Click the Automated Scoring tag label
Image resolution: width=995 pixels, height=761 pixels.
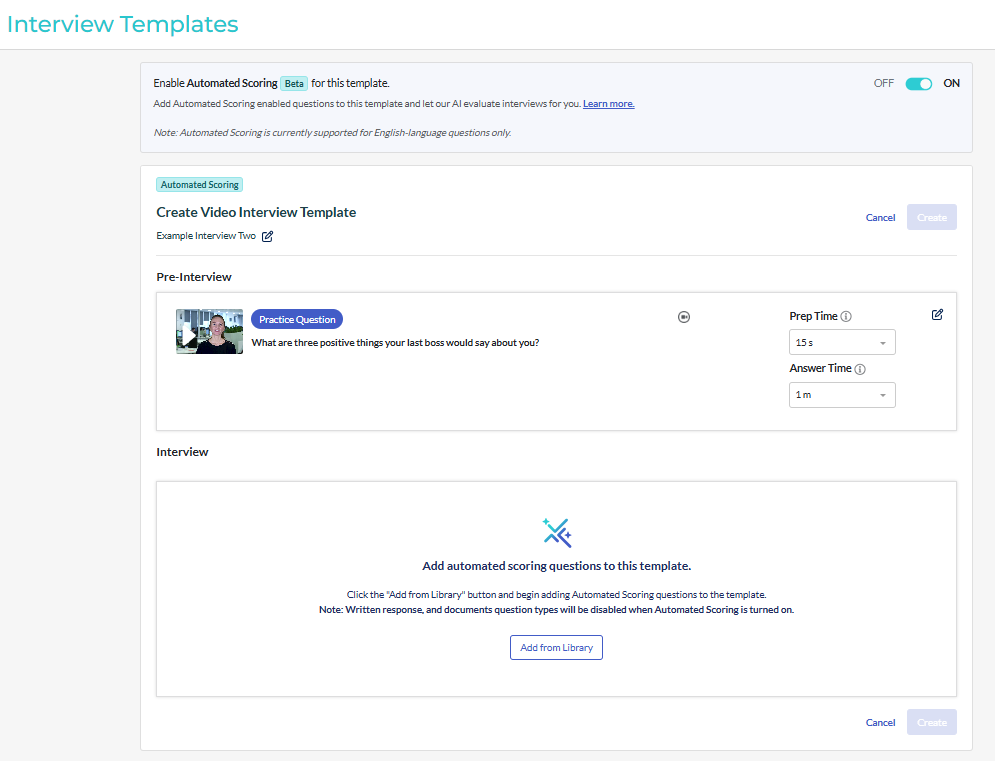[x=199, y=185]
